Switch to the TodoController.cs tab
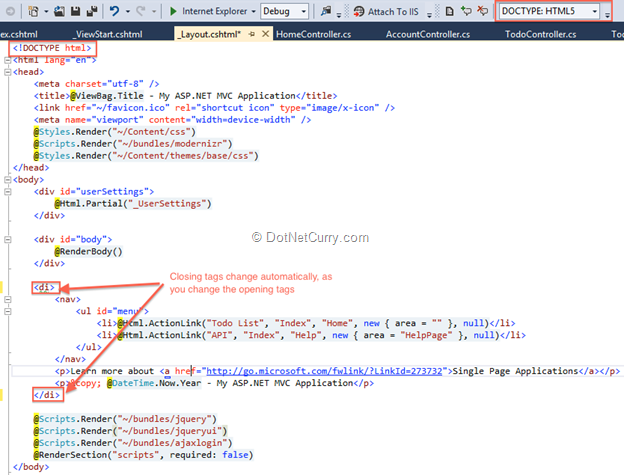 coord(540,34)
